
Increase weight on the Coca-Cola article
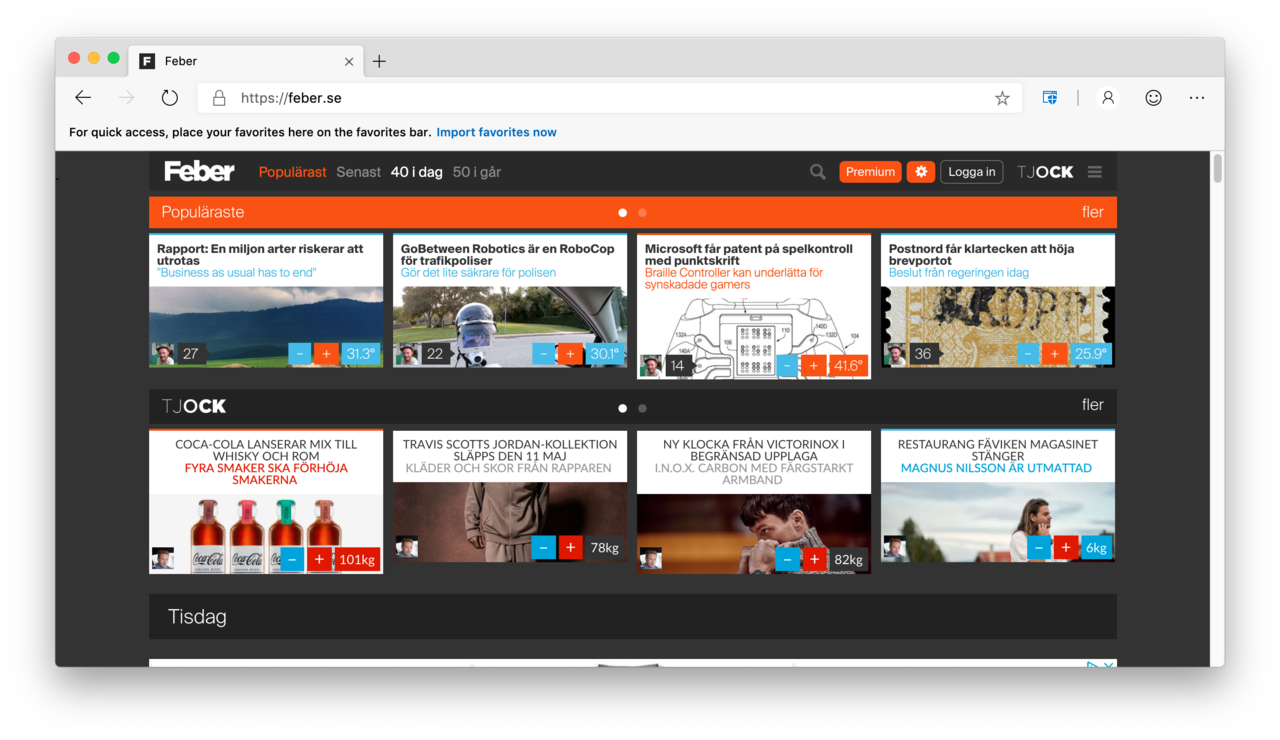pyautogui.click(x=318, y=559)
